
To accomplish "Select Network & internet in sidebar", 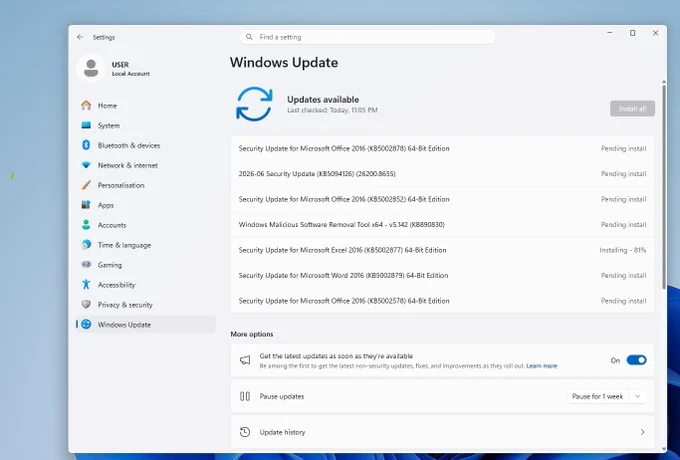I will [x=146, y=165].
